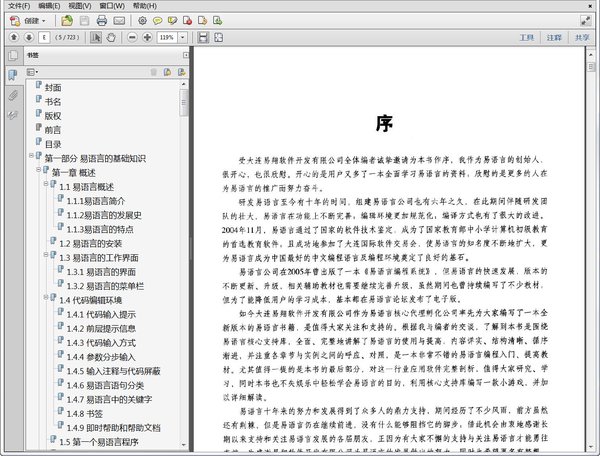Open the 工具 pane

(x=527, y=37)
